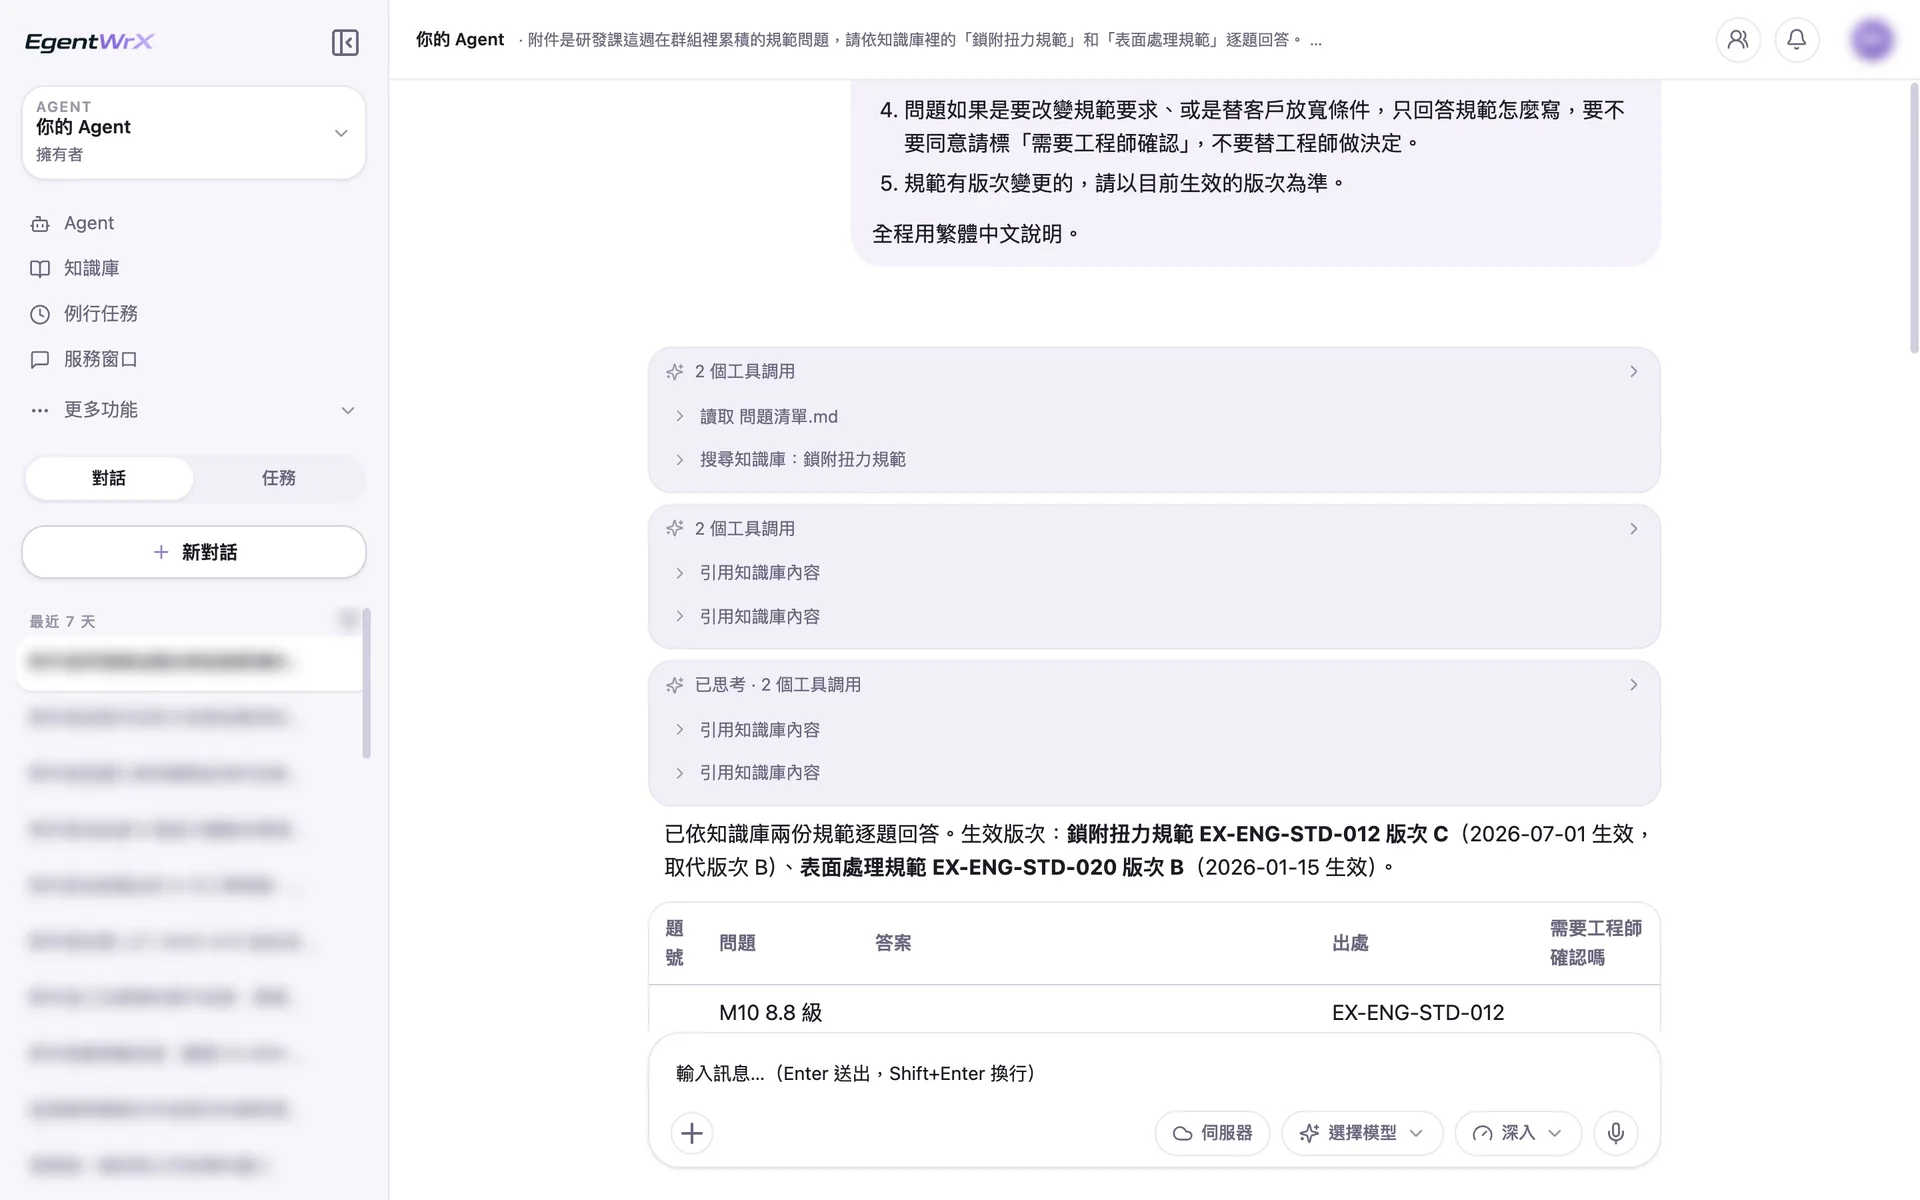This screenshot has width=1920, height=1200.
Task: Switch to the 任務 tab
Action: tap(278, 478)
